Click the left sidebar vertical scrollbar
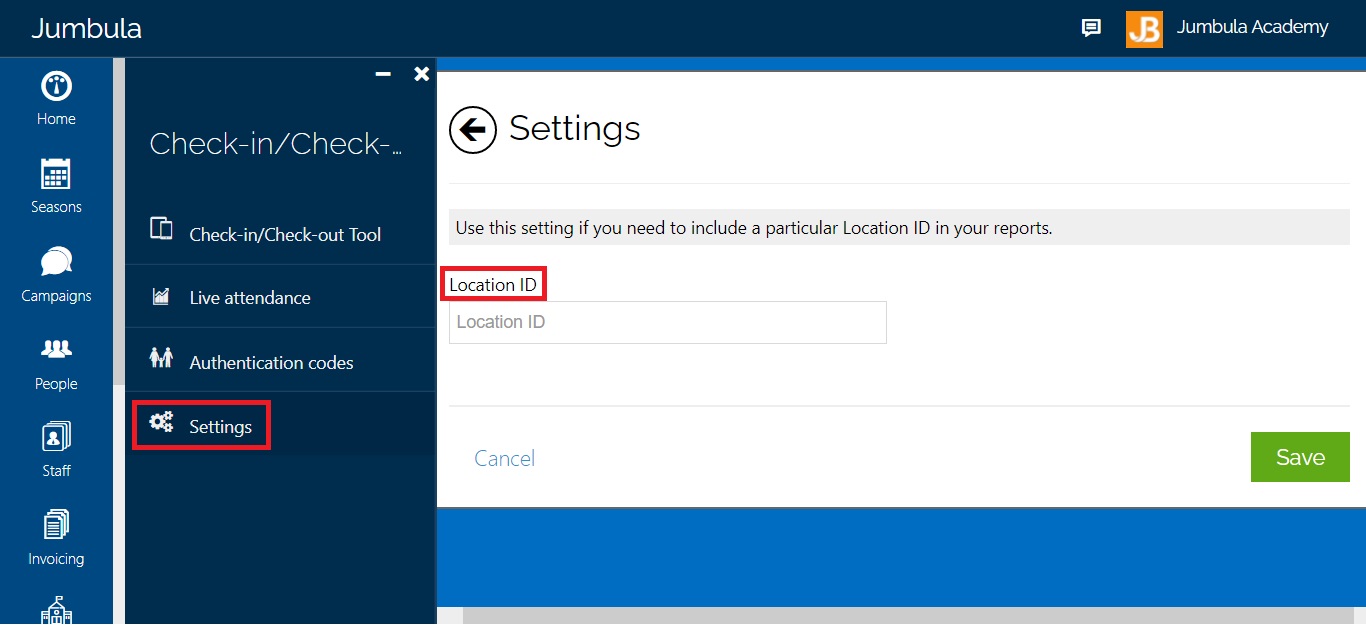 [119, 222]
